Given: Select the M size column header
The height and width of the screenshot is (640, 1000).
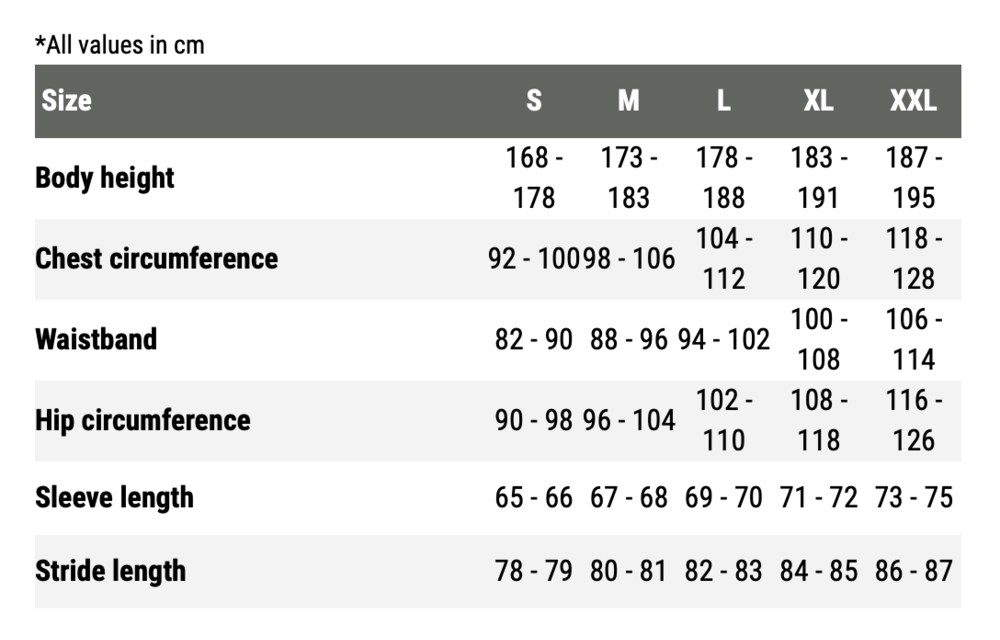Looking at the screenshot, I should click(629, 101).
